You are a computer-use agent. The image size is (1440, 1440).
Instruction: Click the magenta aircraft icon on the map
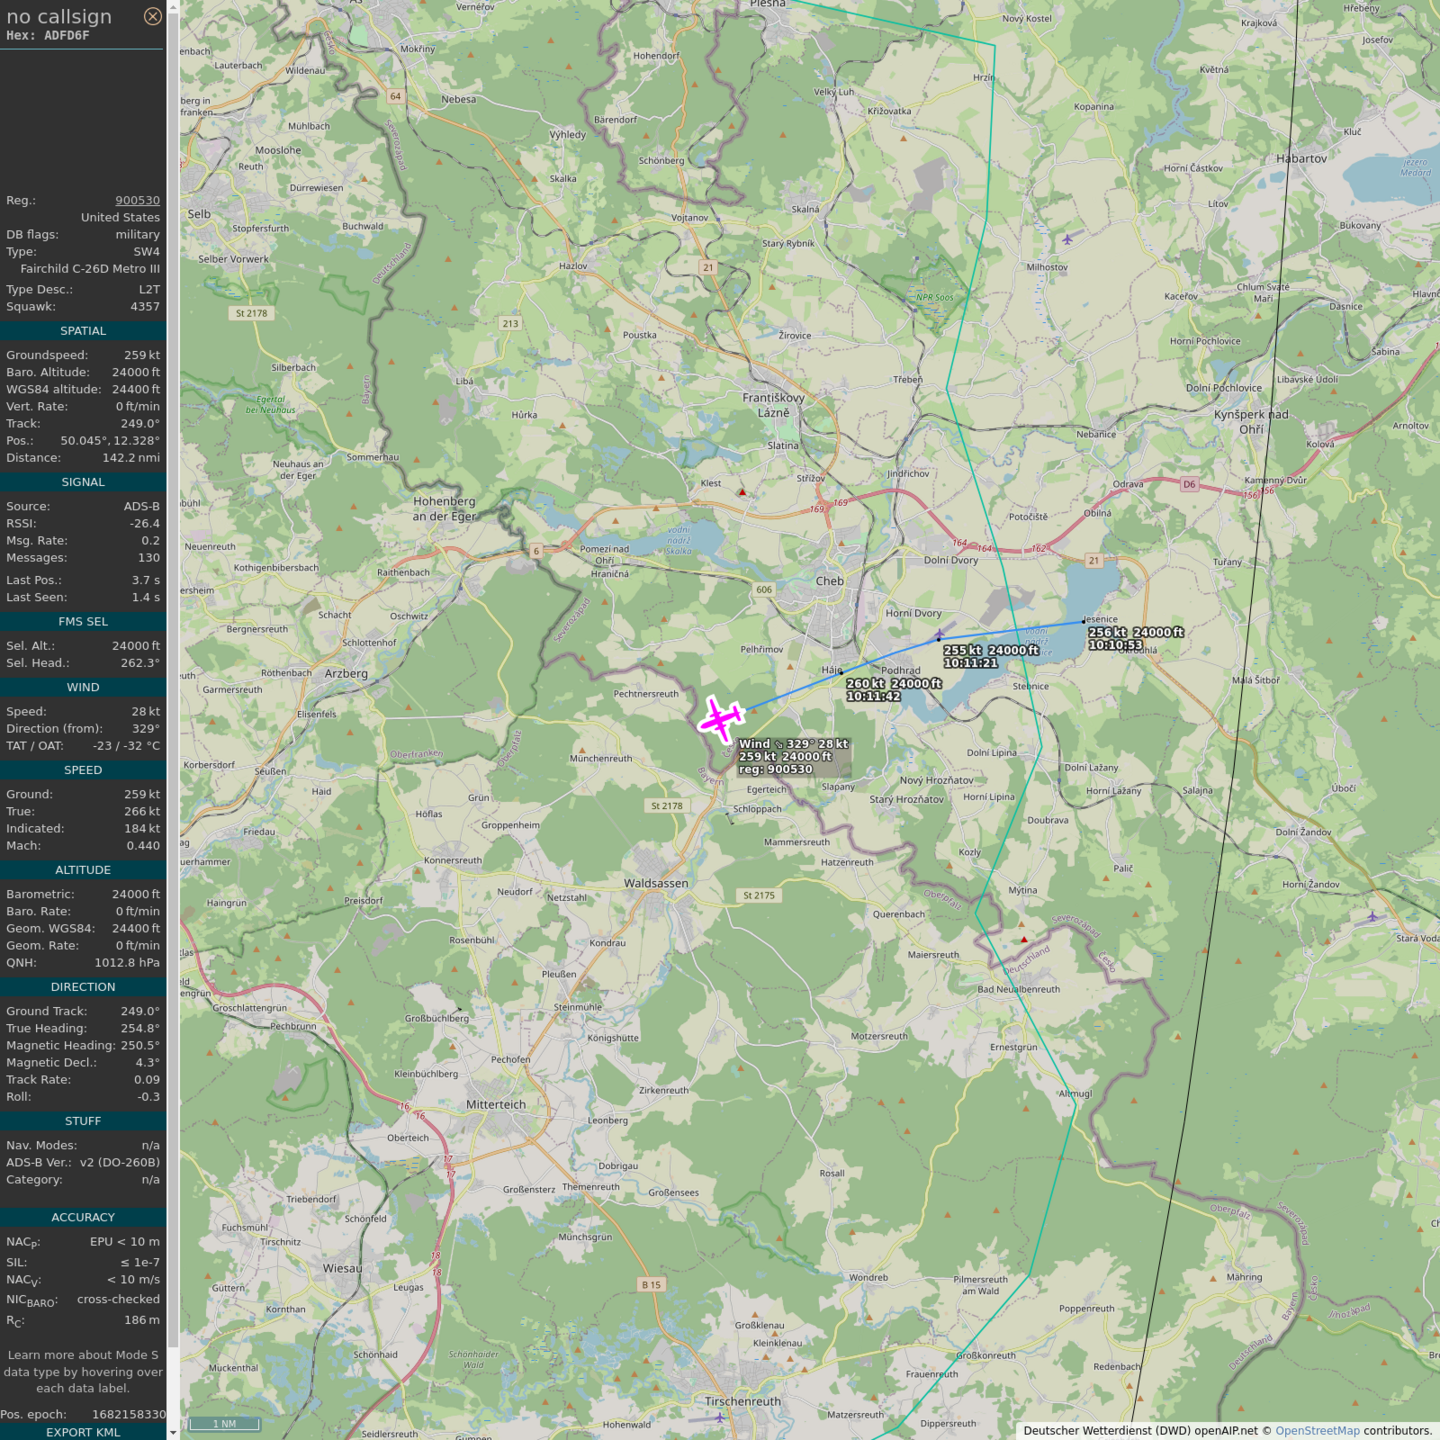pyautogui.click(x=720, y=718)
